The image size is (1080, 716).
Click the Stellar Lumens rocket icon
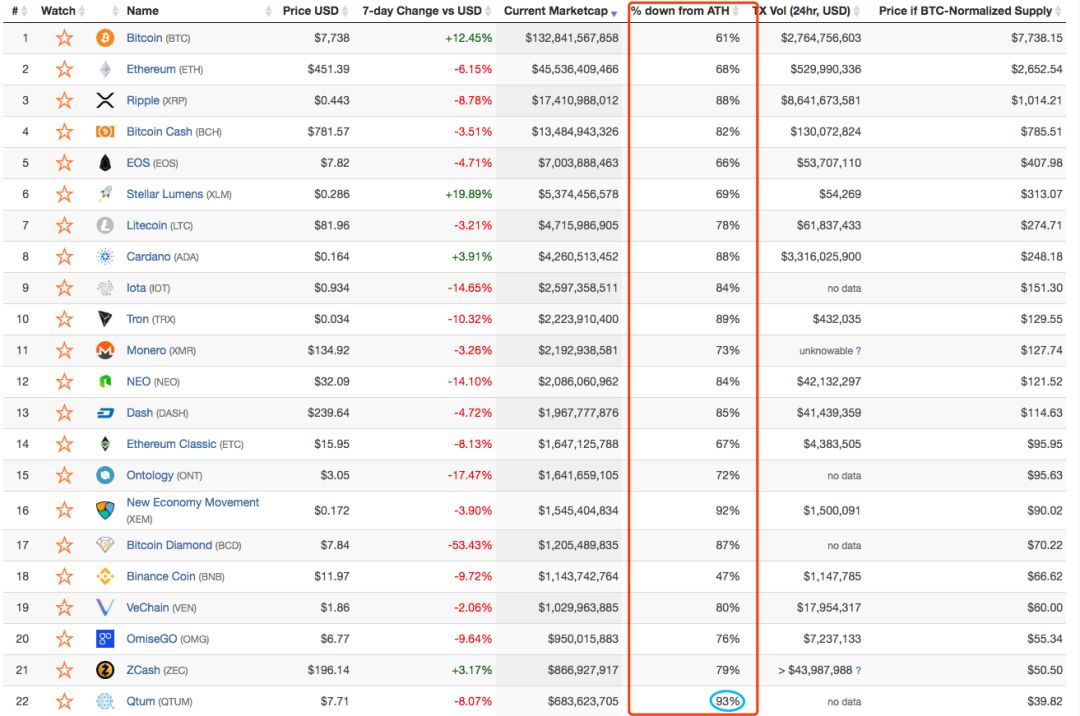click(x=105, y=194)
